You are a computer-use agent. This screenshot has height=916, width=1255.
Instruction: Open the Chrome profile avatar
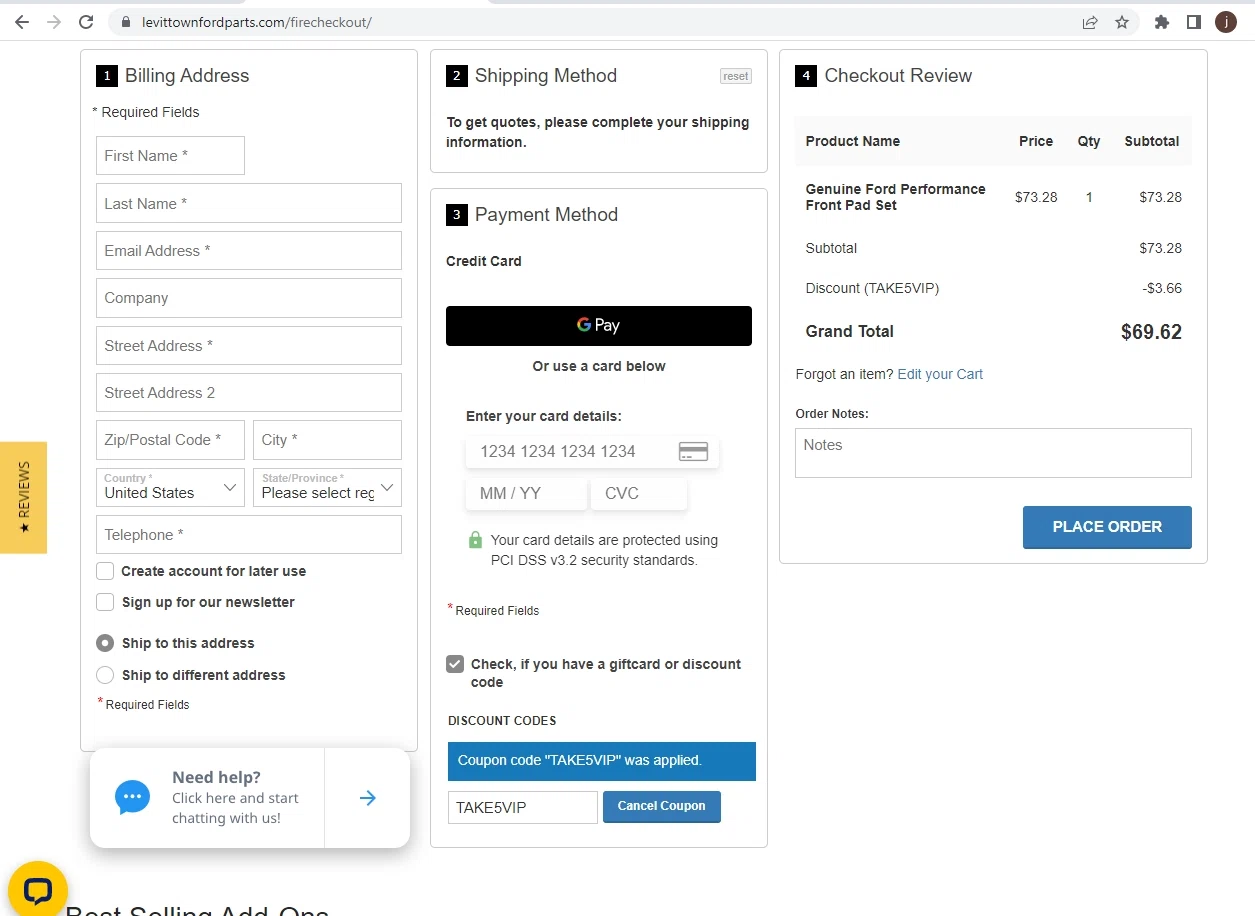click(1226, 22)
